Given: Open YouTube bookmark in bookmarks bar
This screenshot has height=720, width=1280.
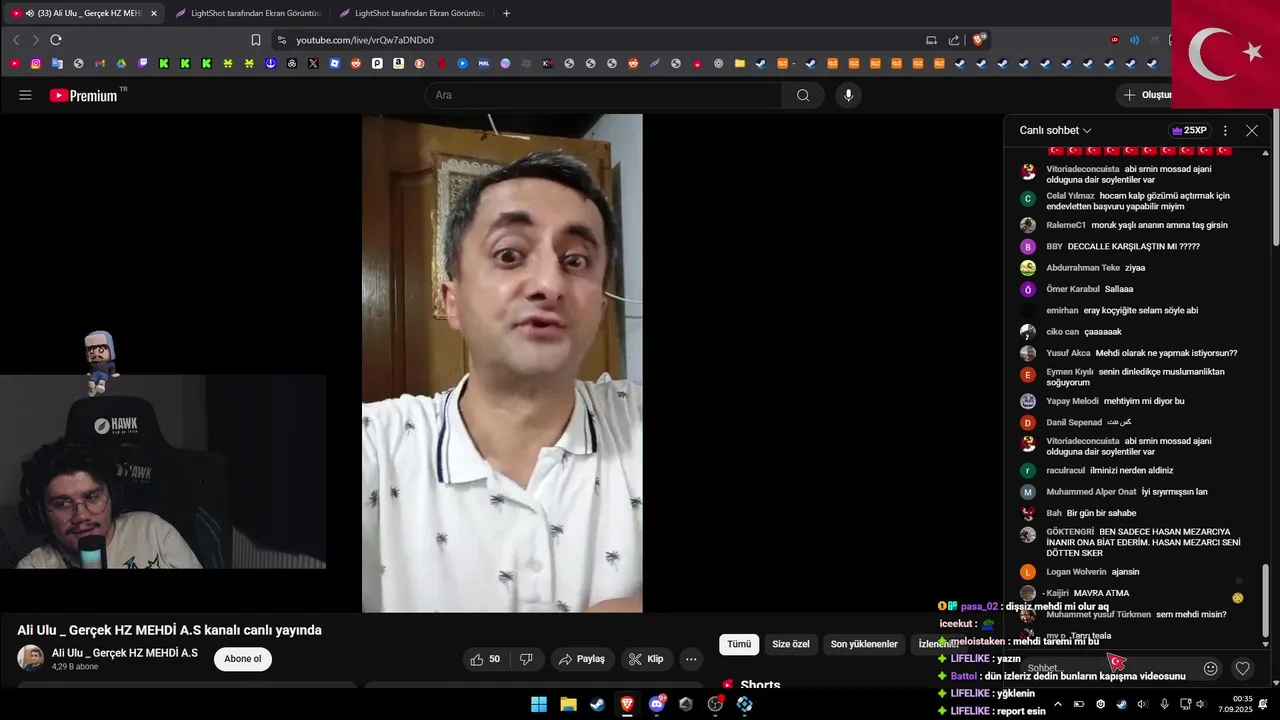Looking at the screenshot, I should coord(14,63).
